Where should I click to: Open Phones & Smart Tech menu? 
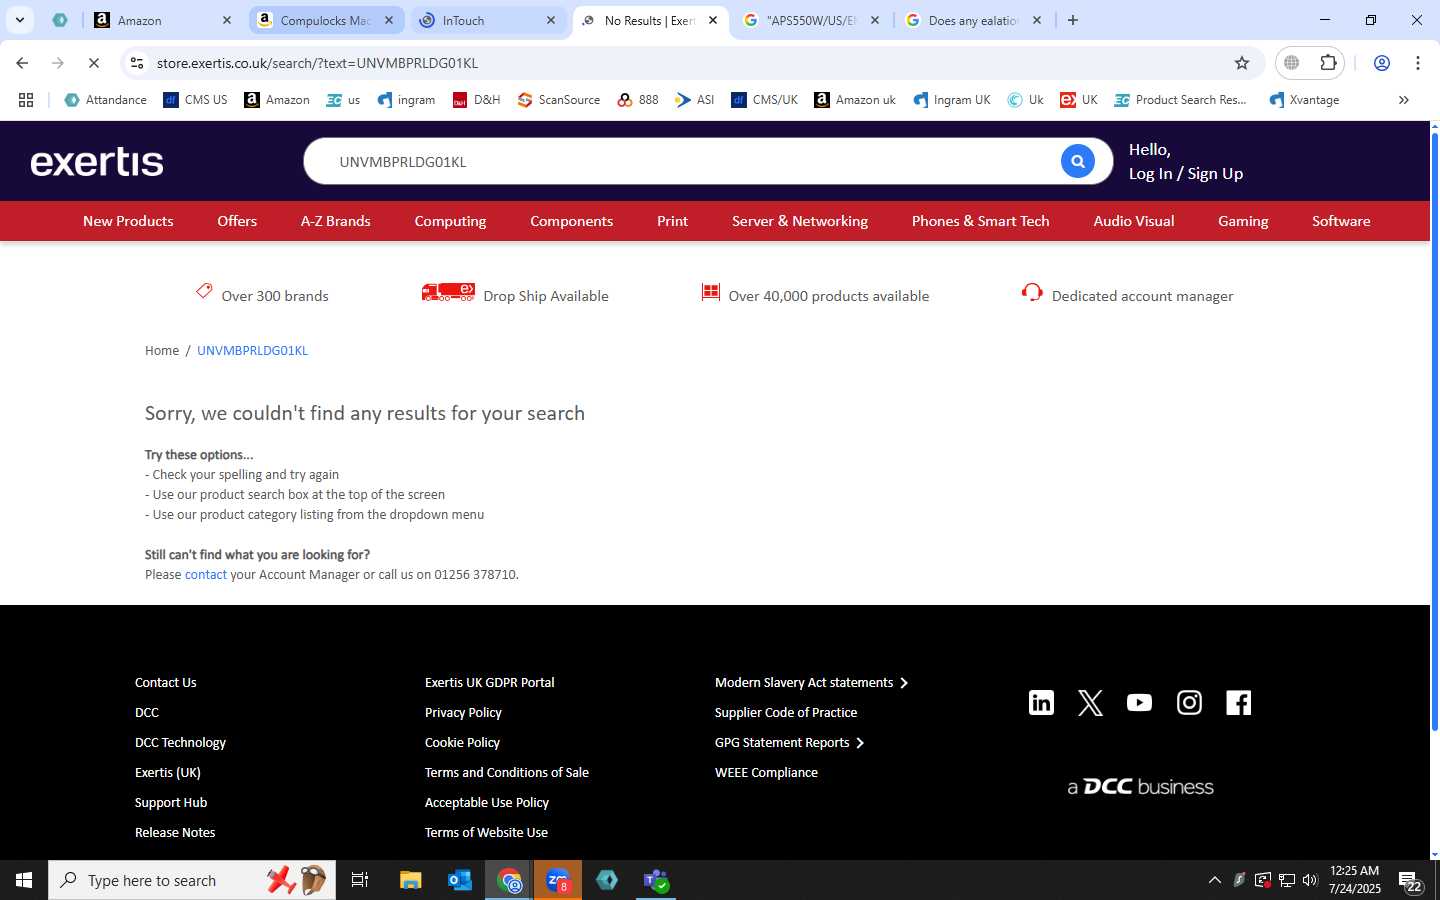(981, 221)
